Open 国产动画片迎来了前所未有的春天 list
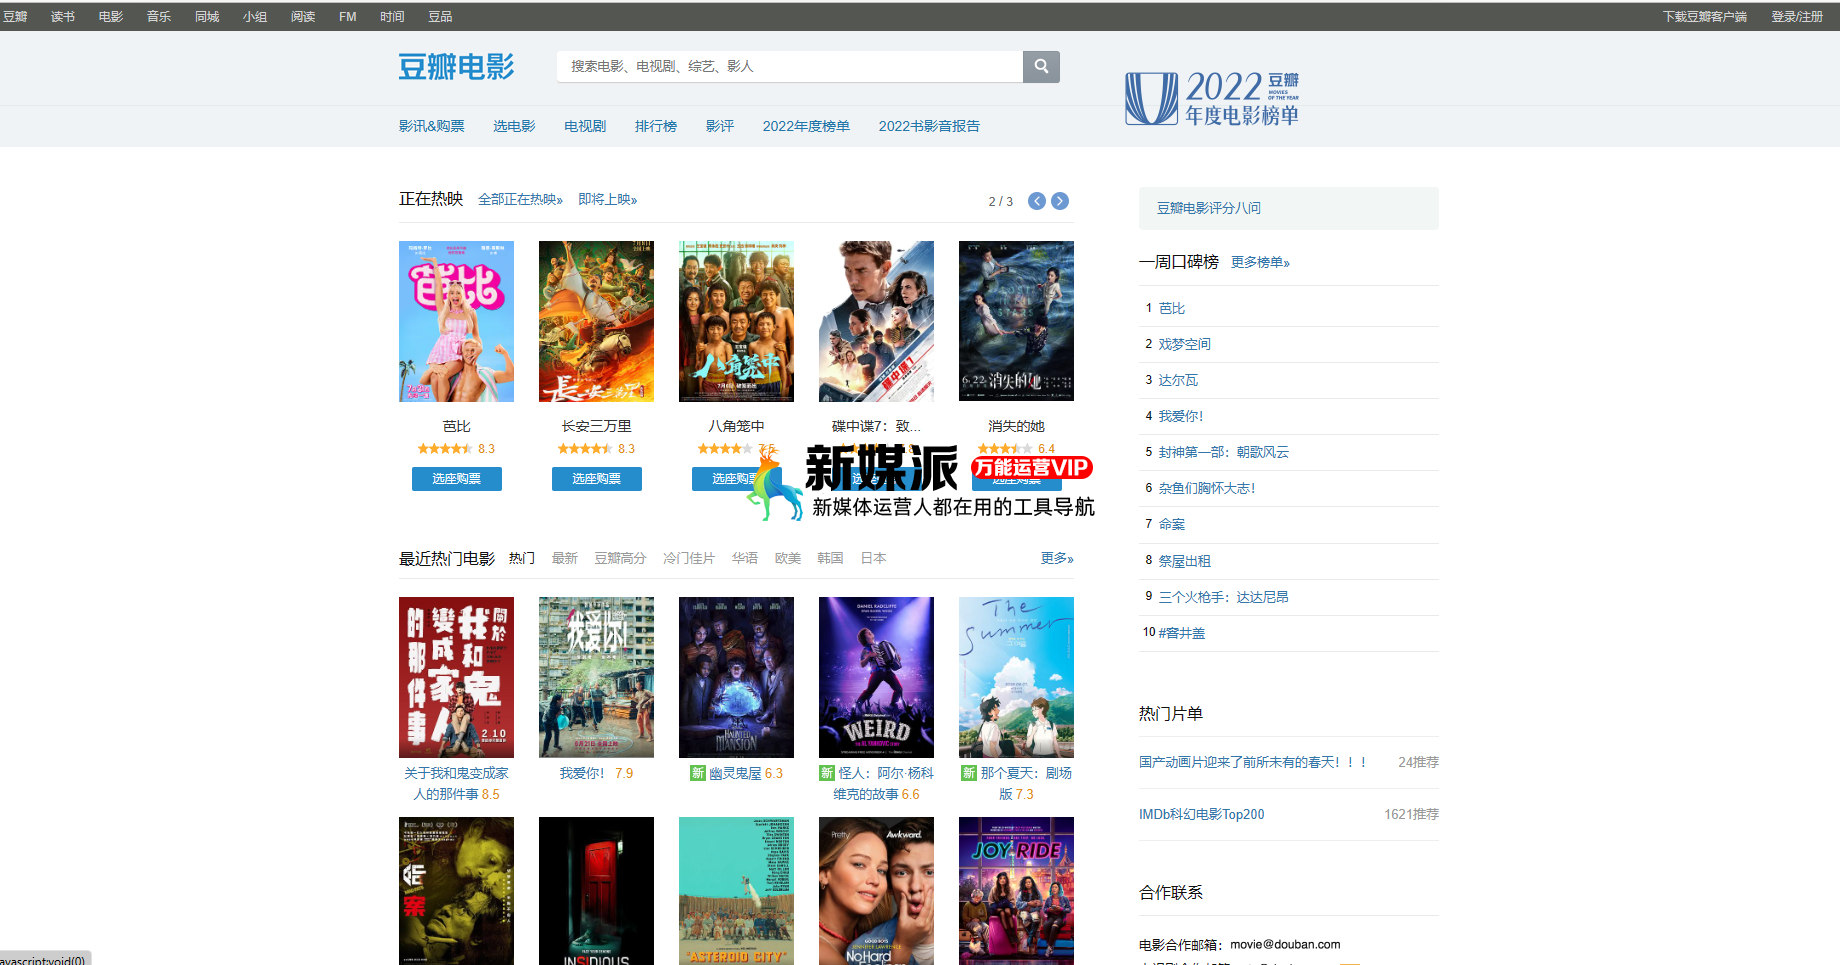 1253,762
